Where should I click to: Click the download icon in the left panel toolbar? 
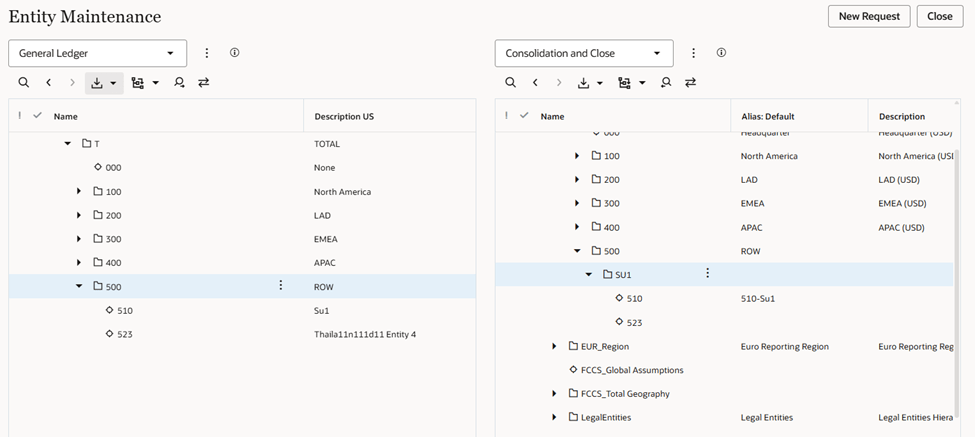[x=97, y=83]
